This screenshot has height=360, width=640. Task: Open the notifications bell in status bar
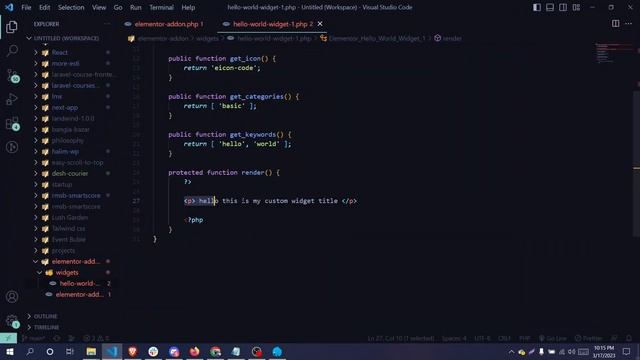pos(629,338)
